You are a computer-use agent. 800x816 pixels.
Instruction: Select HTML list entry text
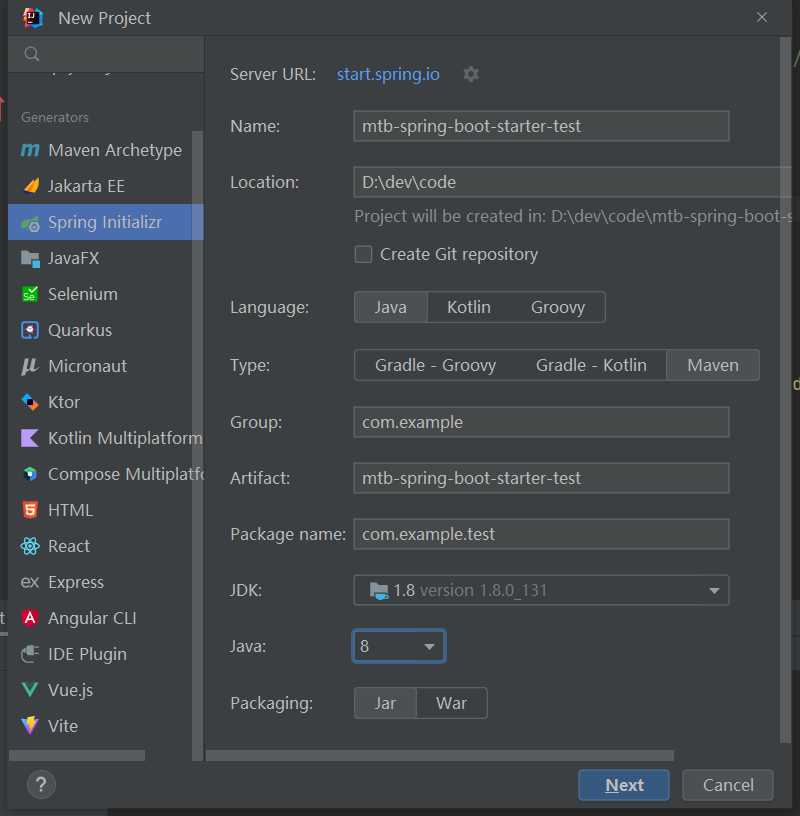[70, 510]
